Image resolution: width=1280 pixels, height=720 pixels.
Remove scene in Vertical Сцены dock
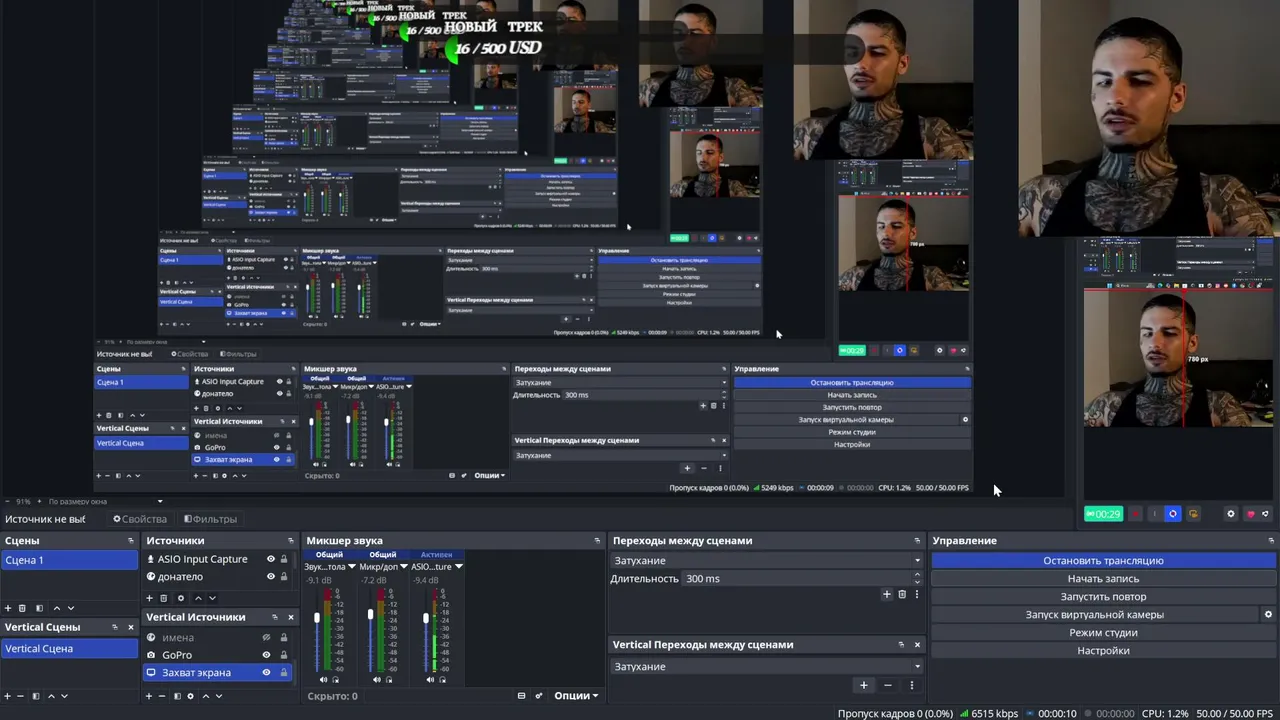pos(21,696)
